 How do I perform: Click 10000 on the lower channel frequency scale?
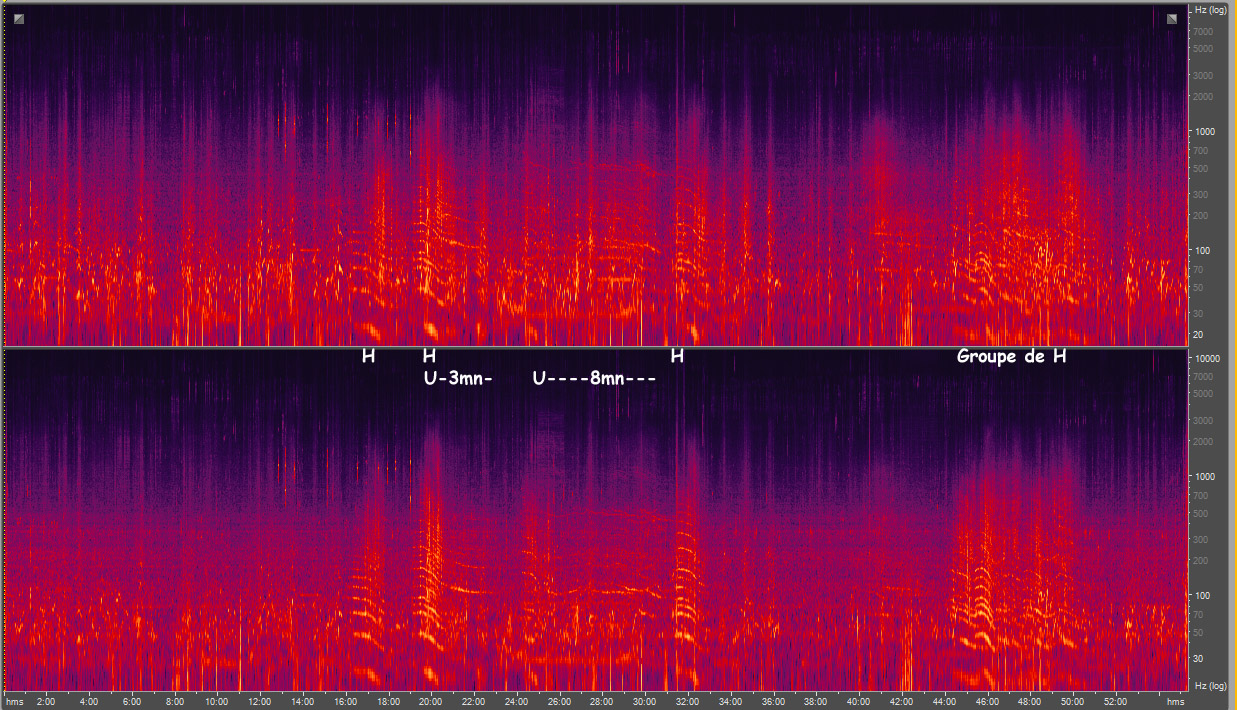tap(1208, 358)
